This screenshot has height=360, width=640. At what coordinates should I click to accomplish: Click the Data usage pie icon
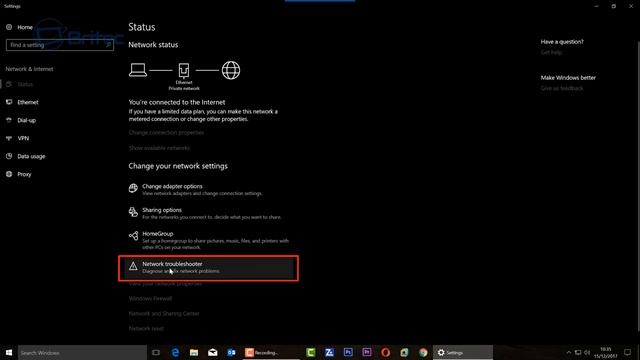pyautogui.click(x=9, y=156)
